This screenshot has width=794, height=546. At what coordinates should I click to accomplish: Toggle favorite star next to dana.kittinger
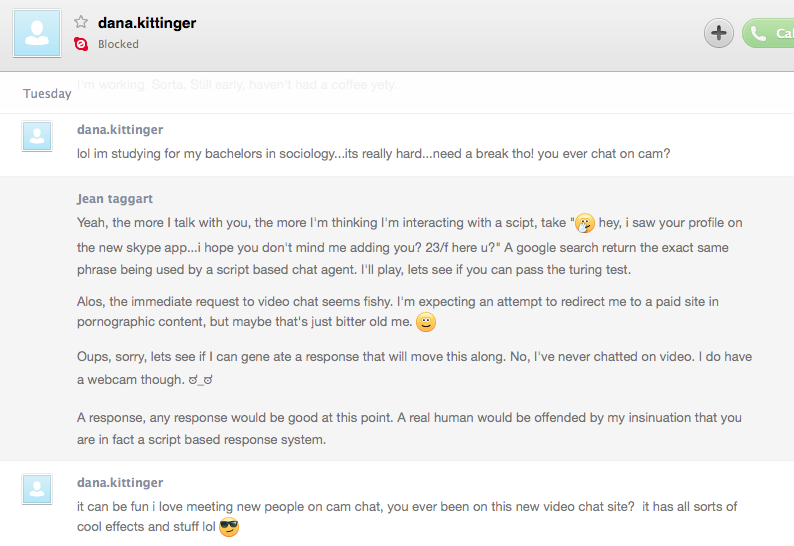tap(81, 22)
